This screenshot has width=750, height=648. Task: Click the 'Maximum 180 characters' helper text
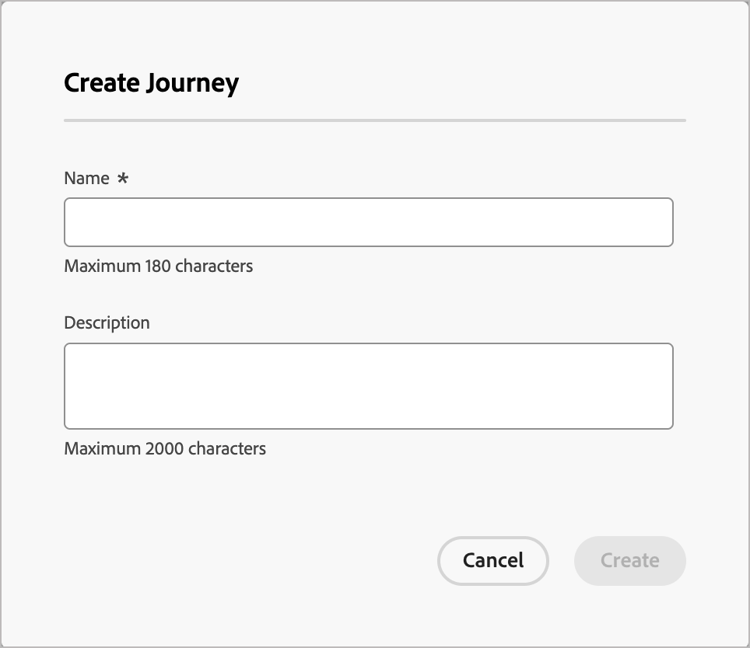coord(158,266)
